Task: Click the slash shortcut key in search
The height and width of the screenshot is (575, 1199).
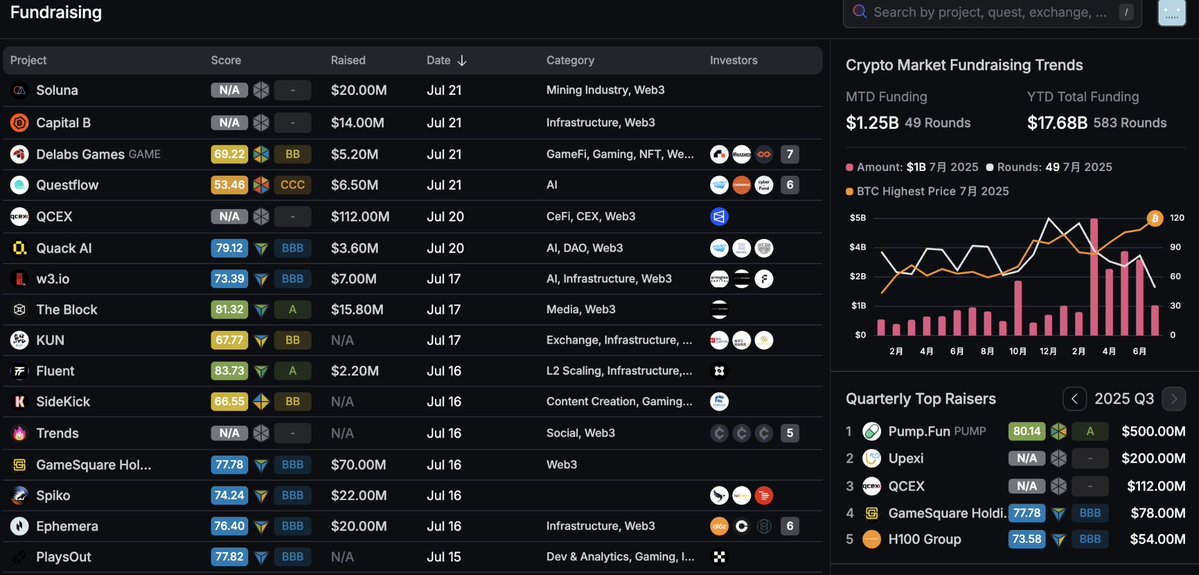Action: click(1126, 12)
